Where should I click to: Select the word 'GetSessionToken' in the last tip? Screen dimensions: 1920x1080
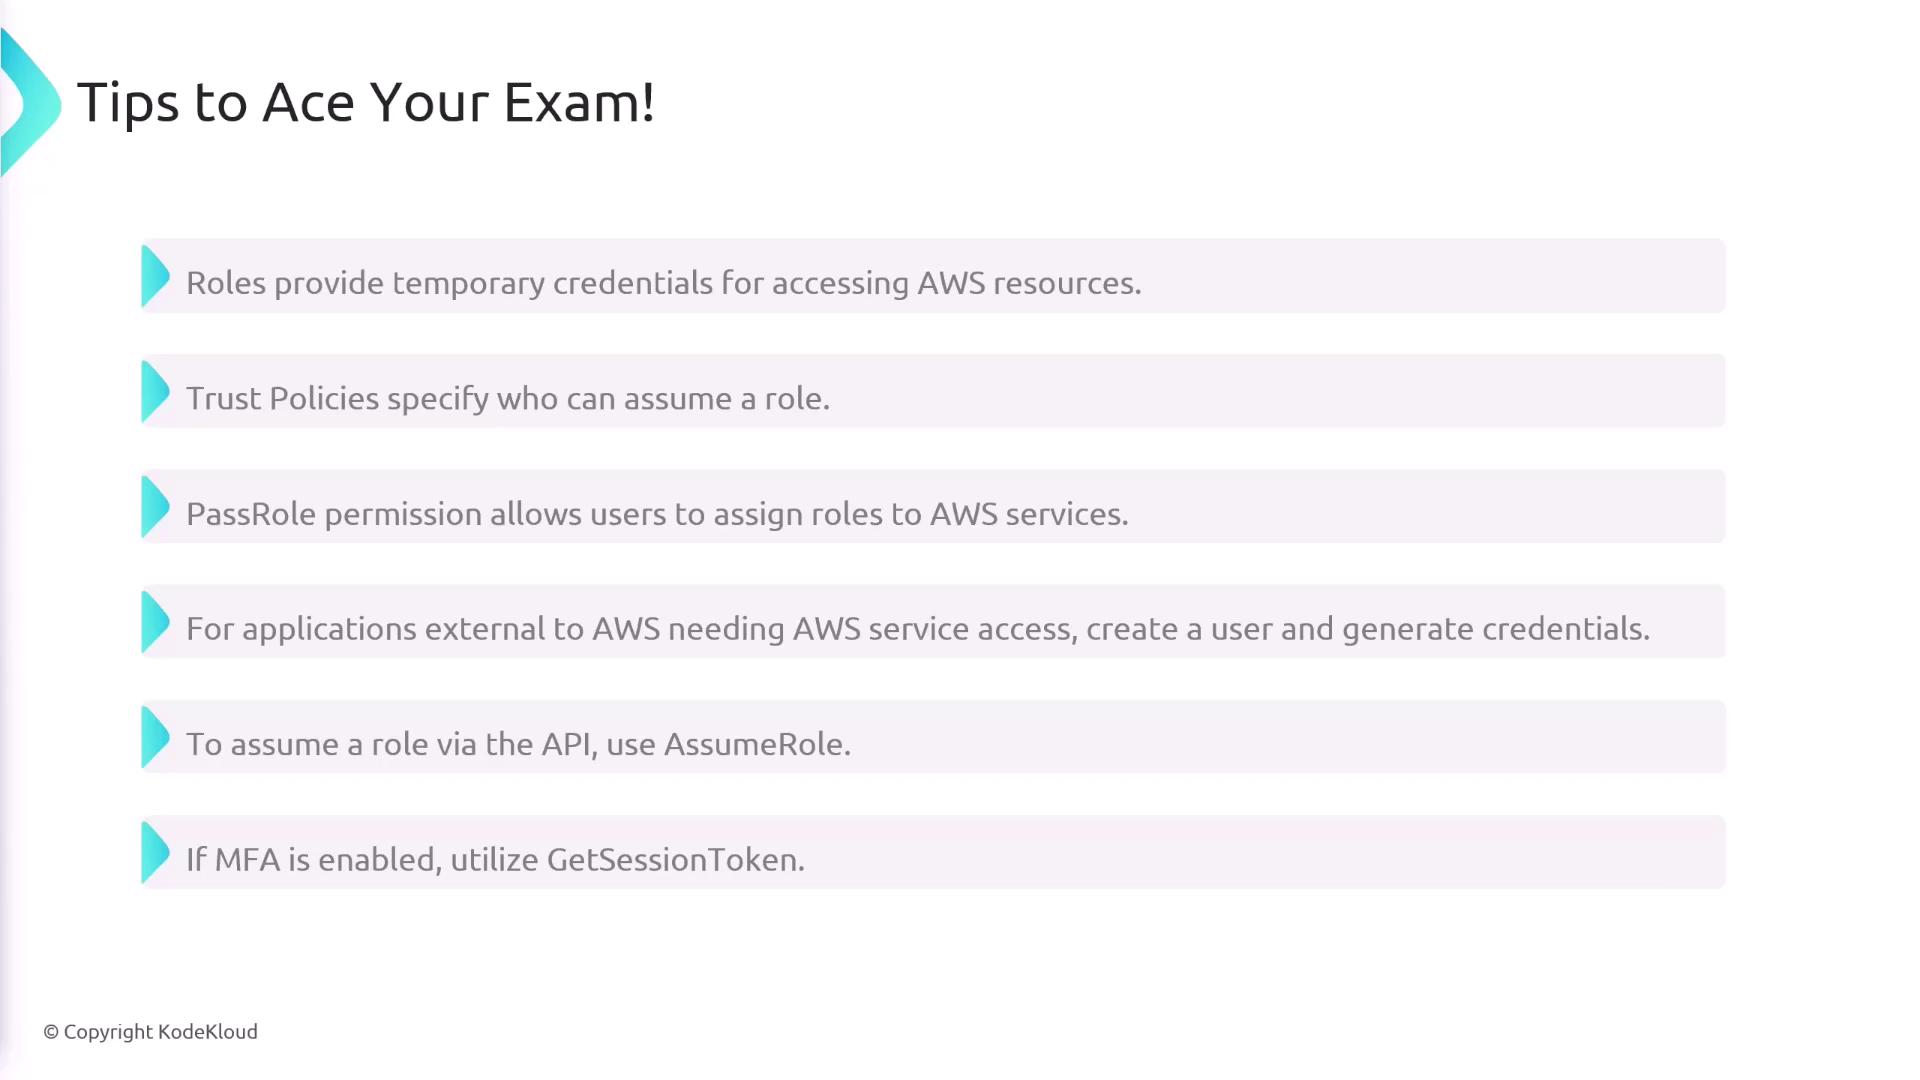click(x=674, y=860)
